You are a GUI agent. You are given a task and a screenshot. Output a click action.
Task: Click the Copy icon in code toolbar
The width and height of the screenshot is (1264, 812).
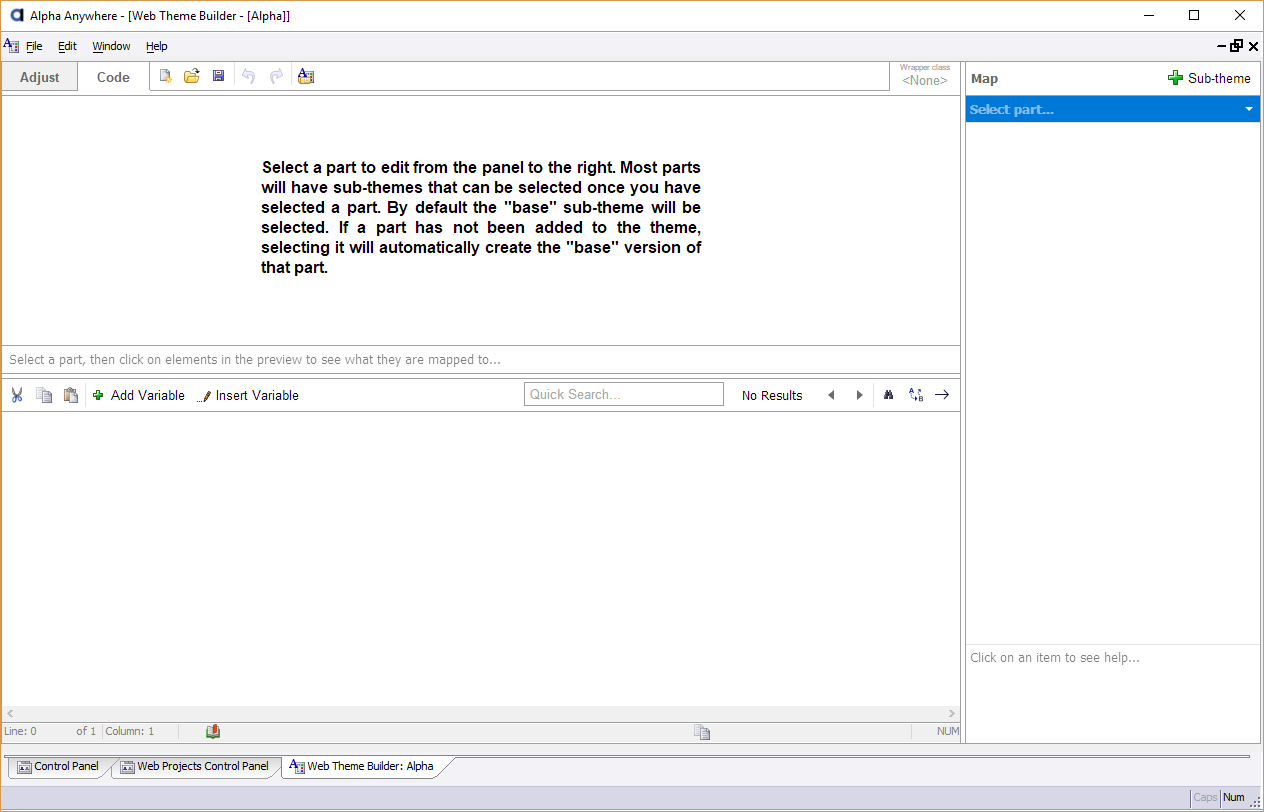[x=44, y=395]
